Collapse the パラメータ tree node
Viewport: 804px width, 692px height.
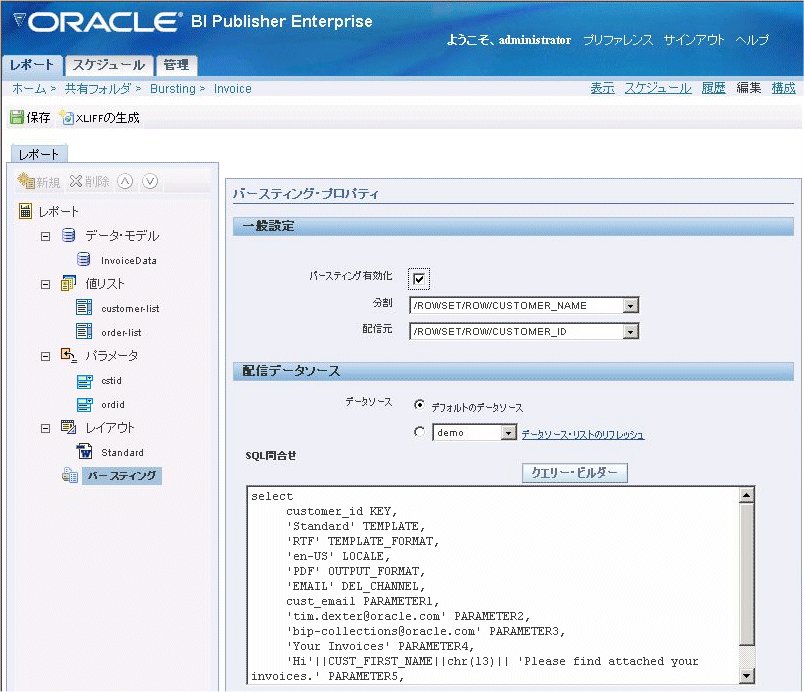tap(46, 356)
